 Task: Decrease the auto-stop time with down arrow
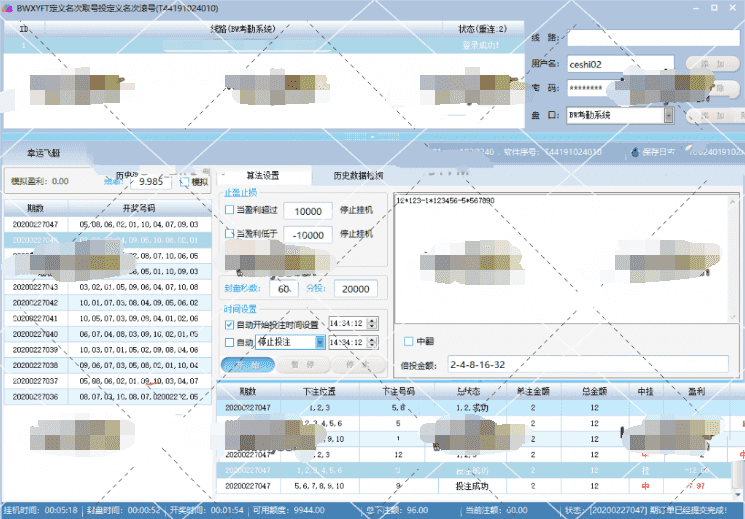click(372, 345)
